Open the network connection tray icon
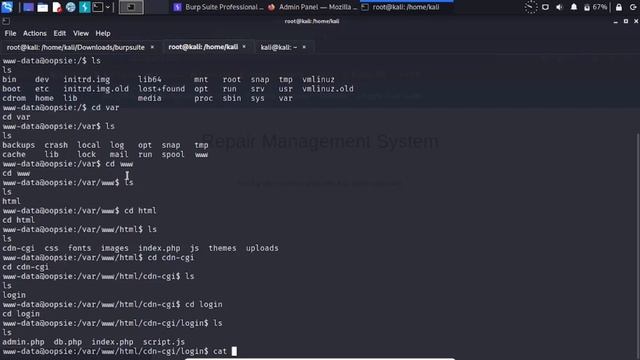640x360 pixels. coord(545,7)
